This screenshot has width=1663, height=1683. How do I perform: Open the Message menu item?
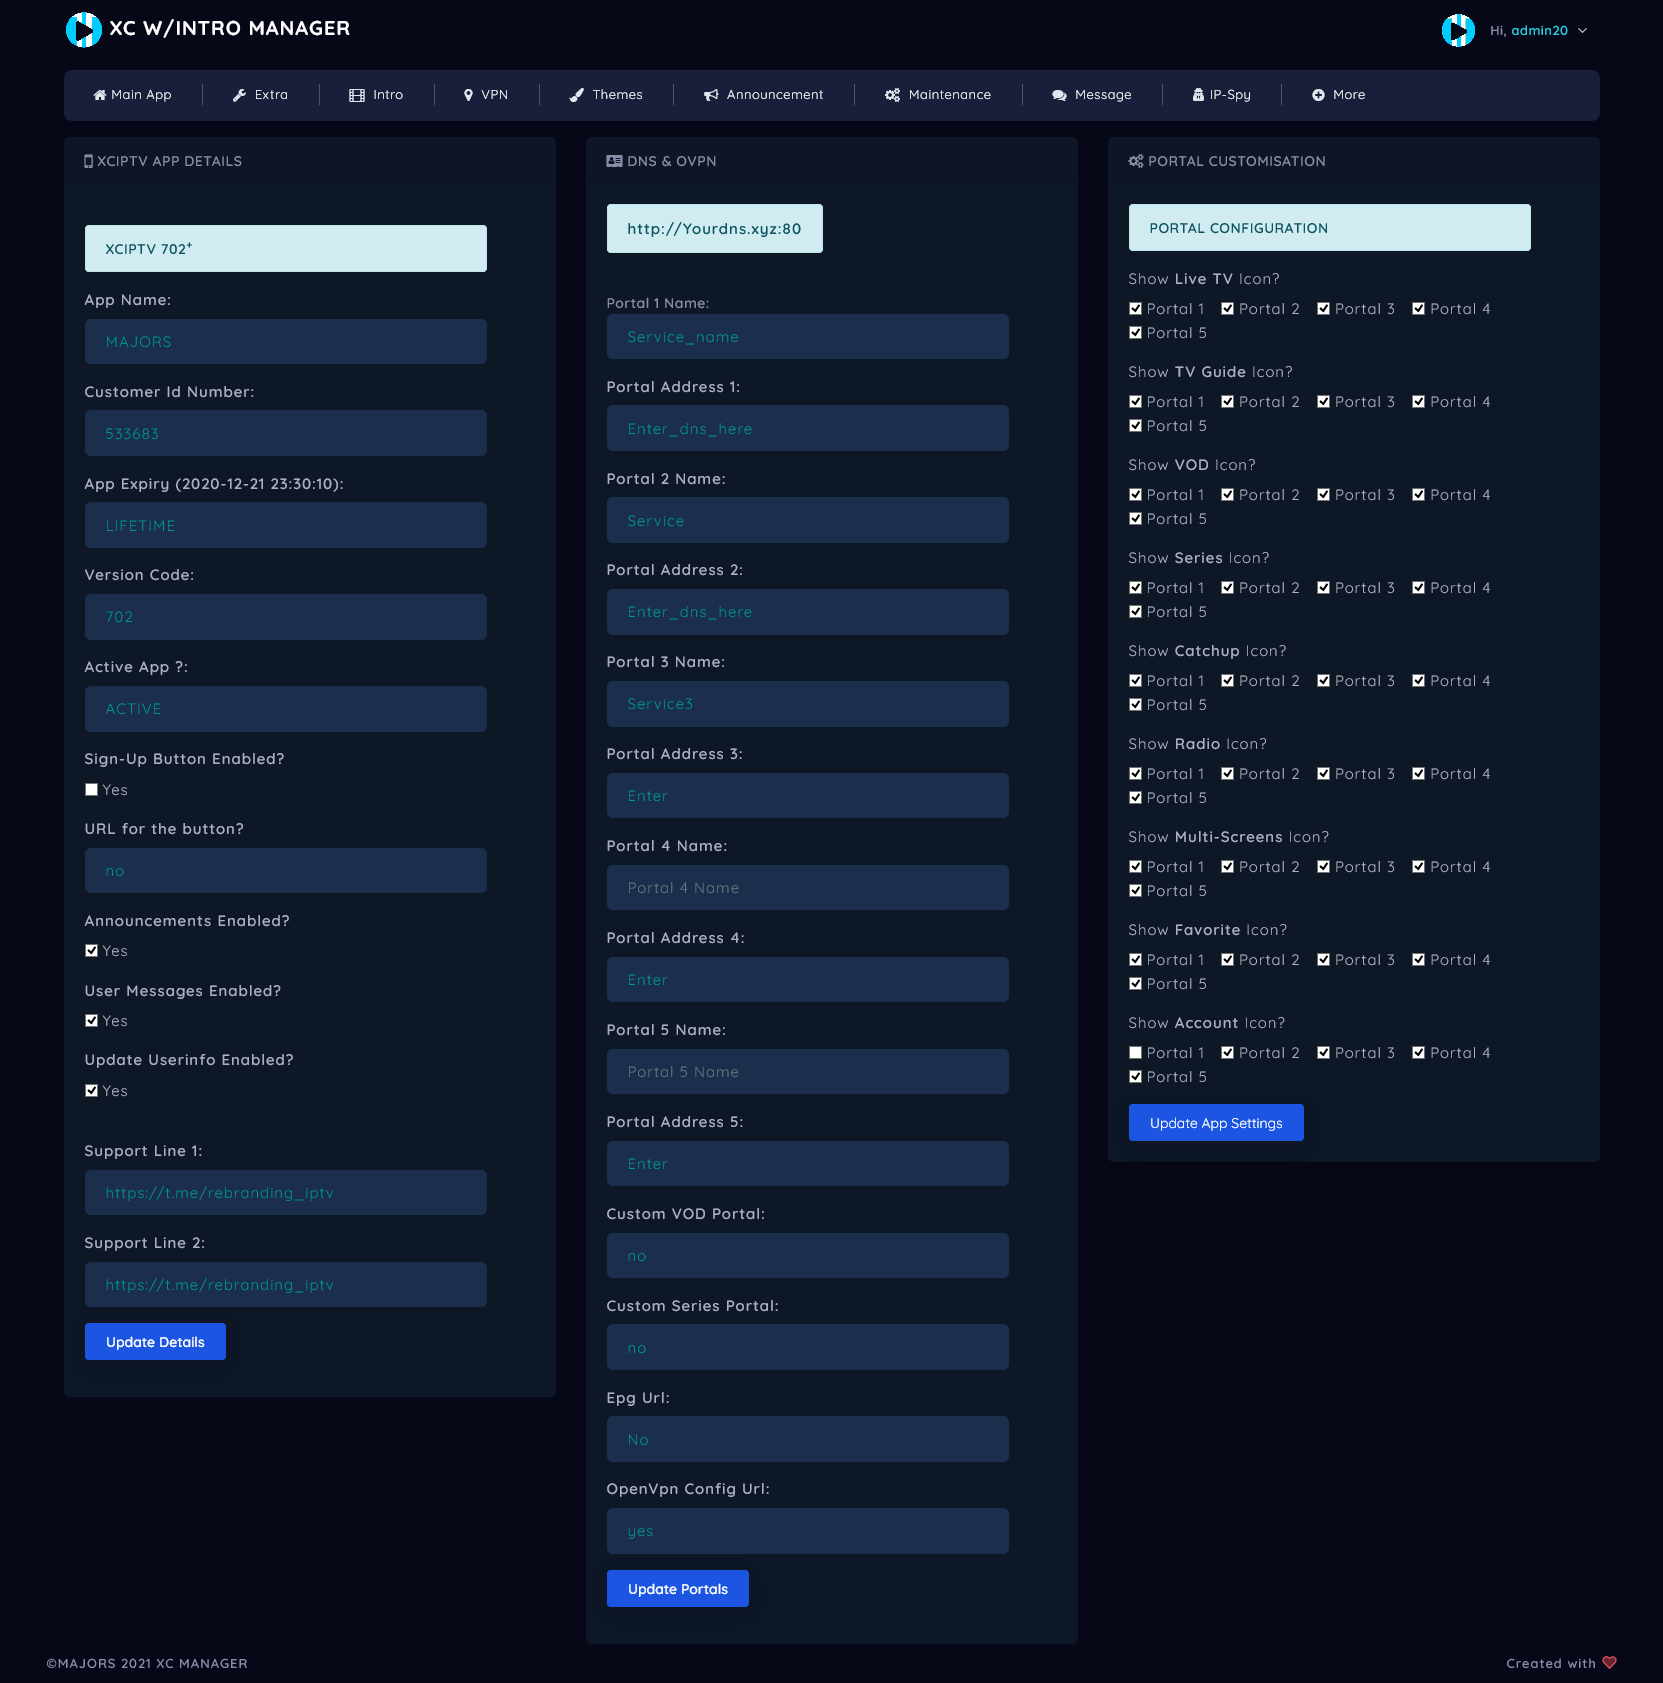pos(1092,95)
